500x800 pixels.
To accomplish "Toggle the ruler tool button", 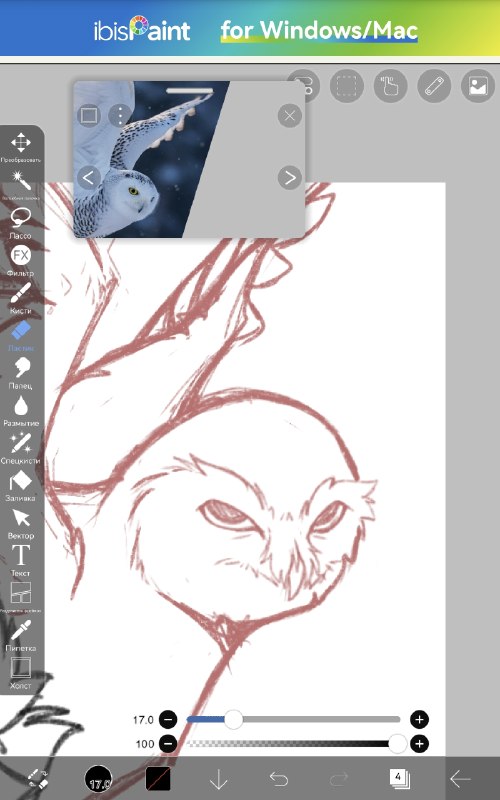I will coord(434,86).
